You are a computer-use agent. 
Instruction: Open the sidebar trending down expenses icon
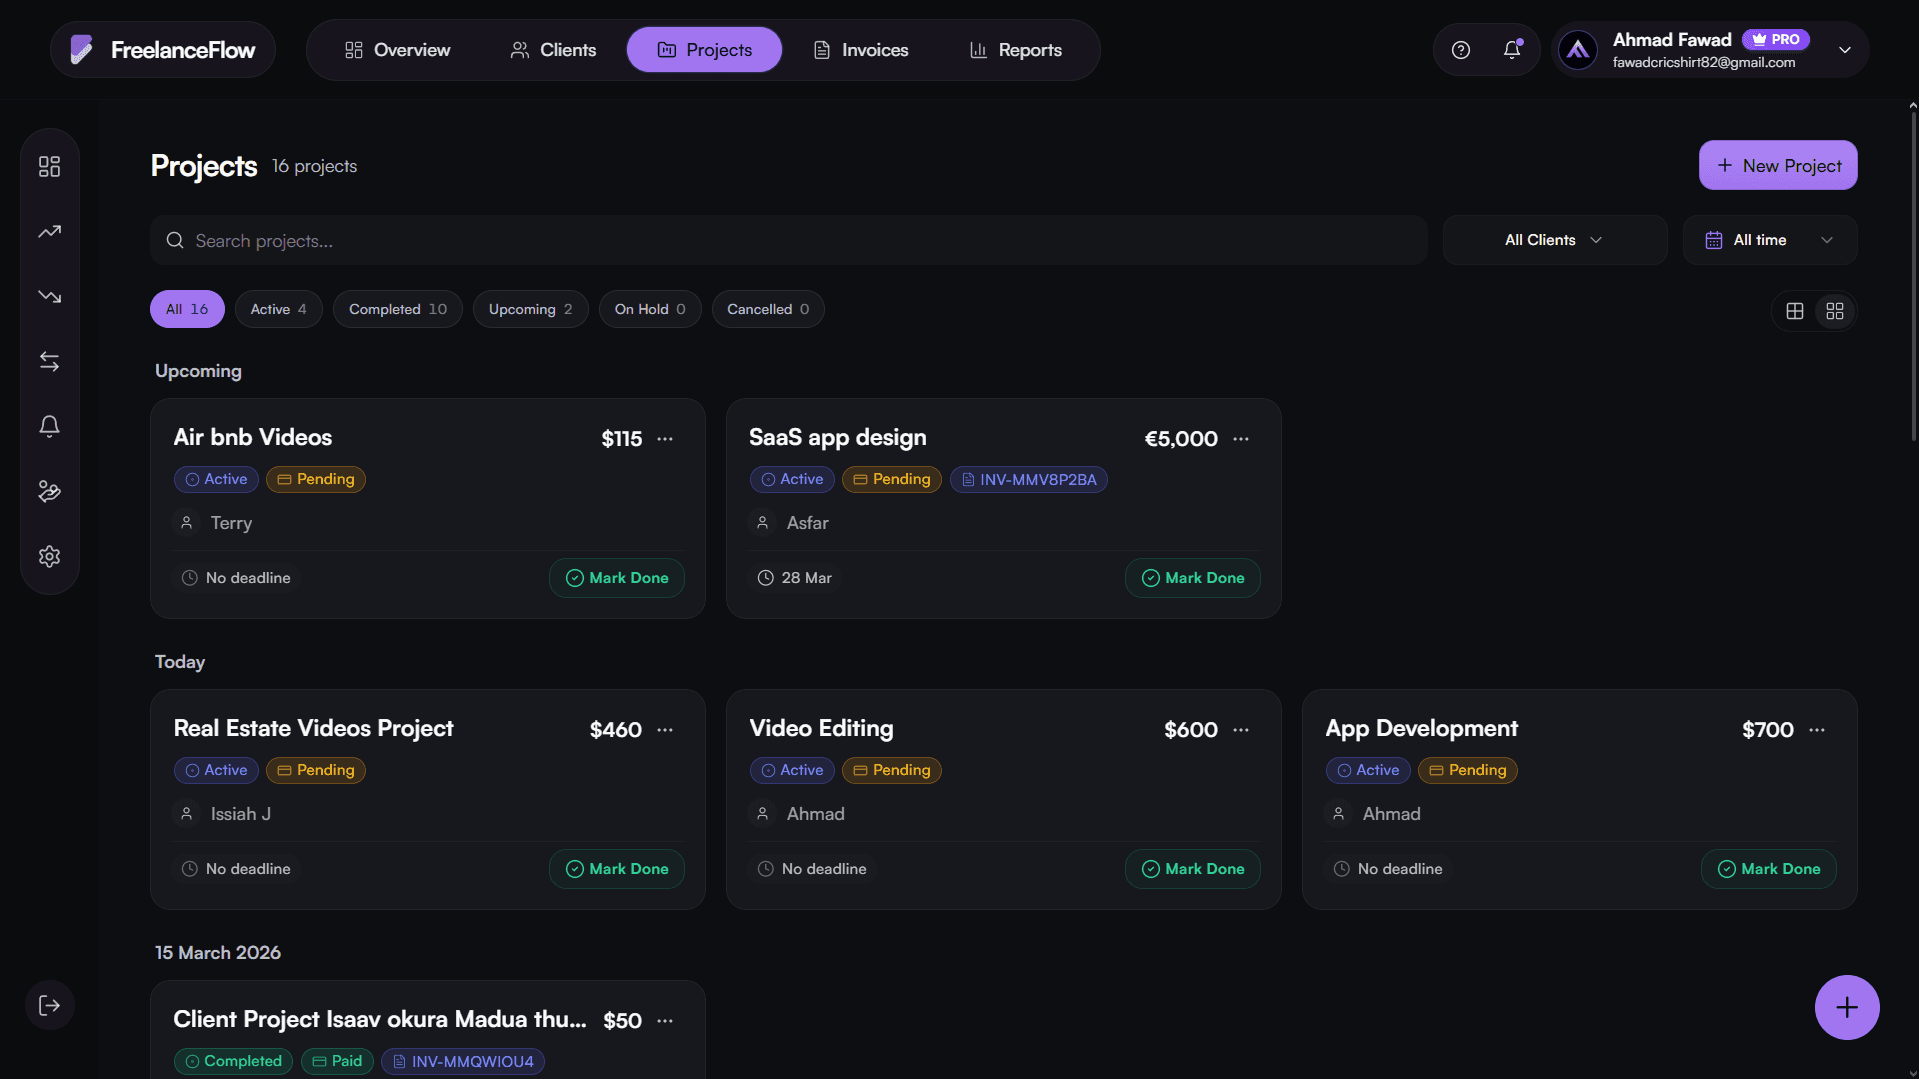click(x=49, y=296)
